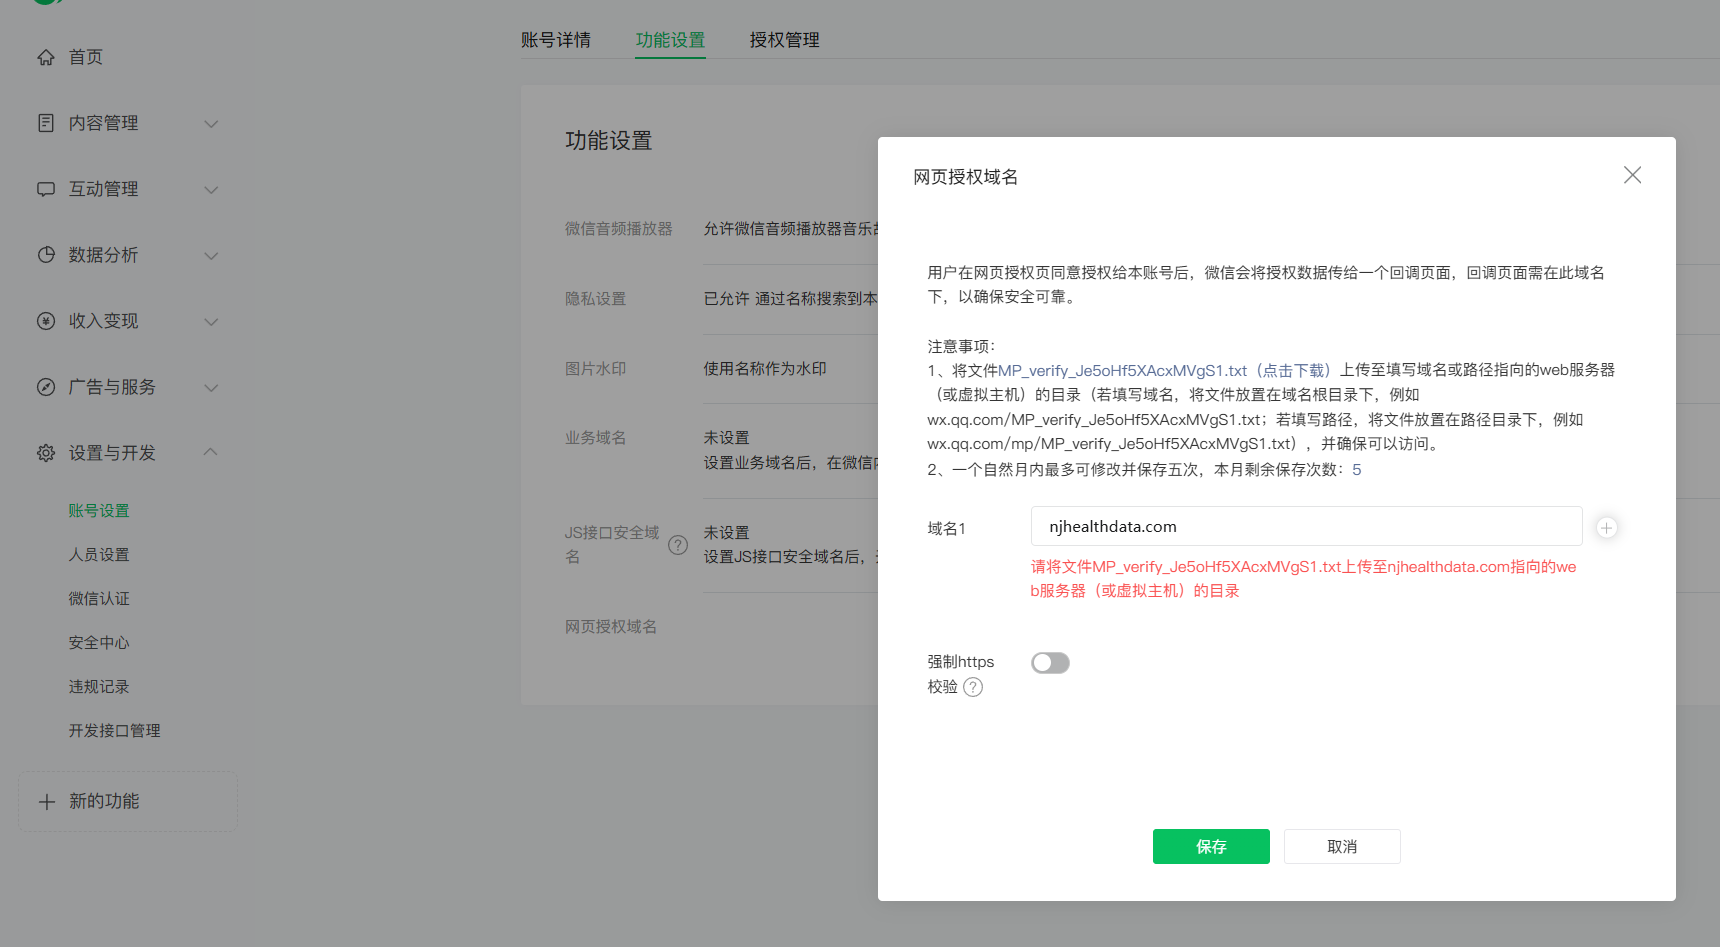Open 账号设置 in the sidebar
The width and height of the screenshot is (1720, 947).
pos(99,511)
